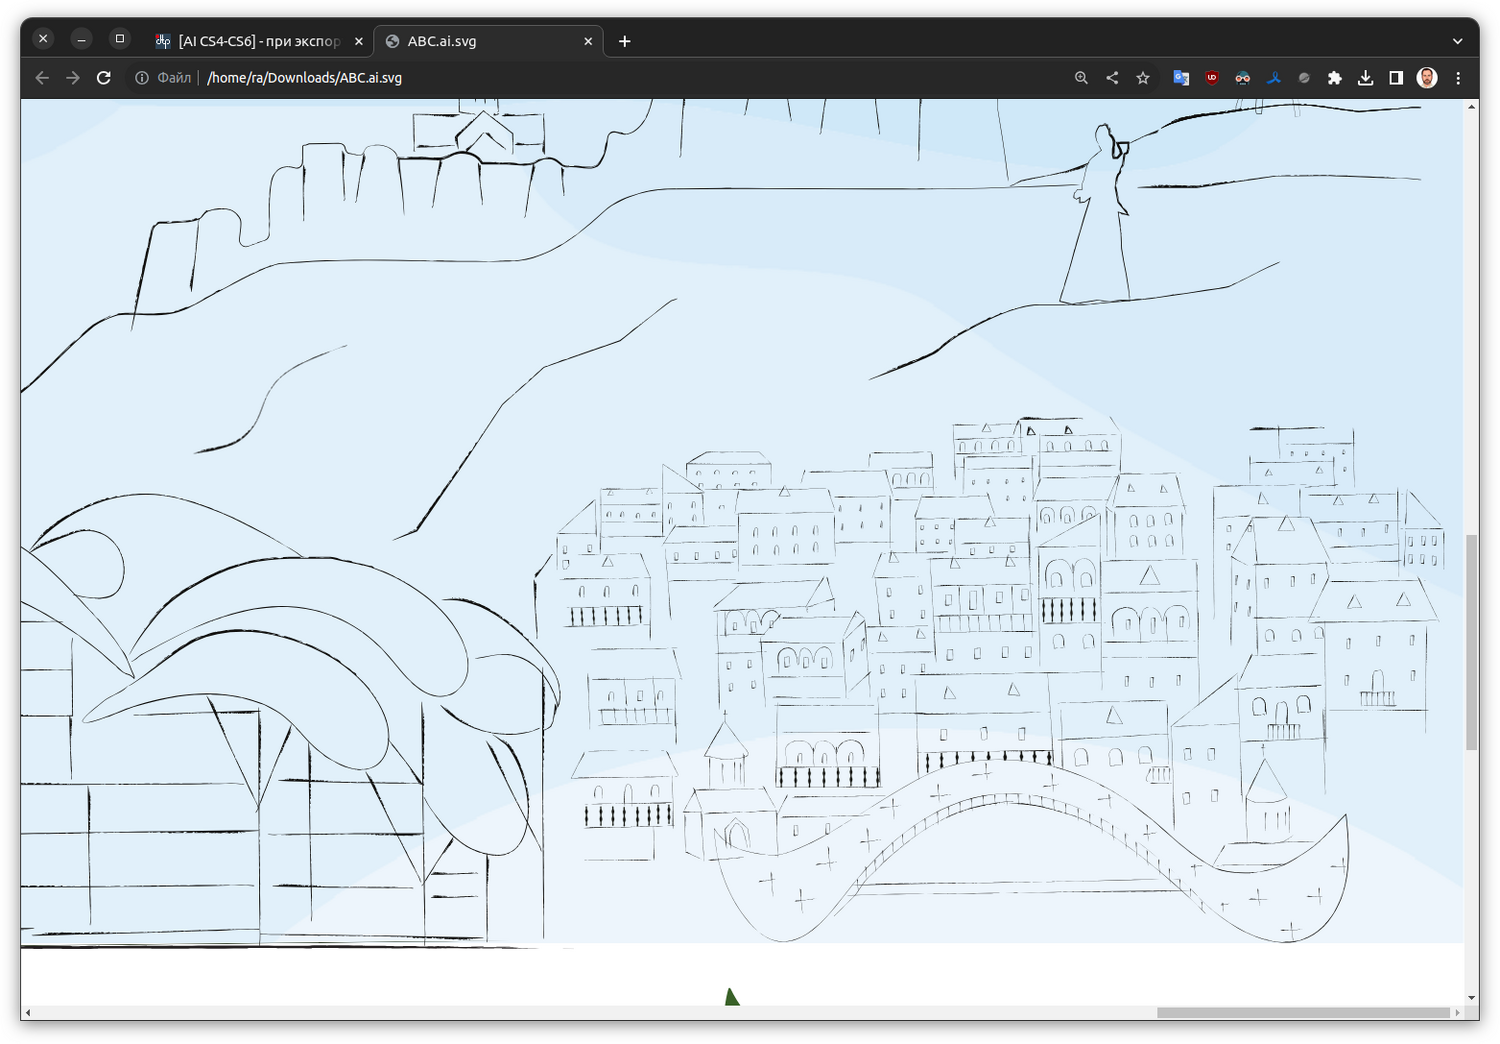Maximize the browser window

pos(120,39)
